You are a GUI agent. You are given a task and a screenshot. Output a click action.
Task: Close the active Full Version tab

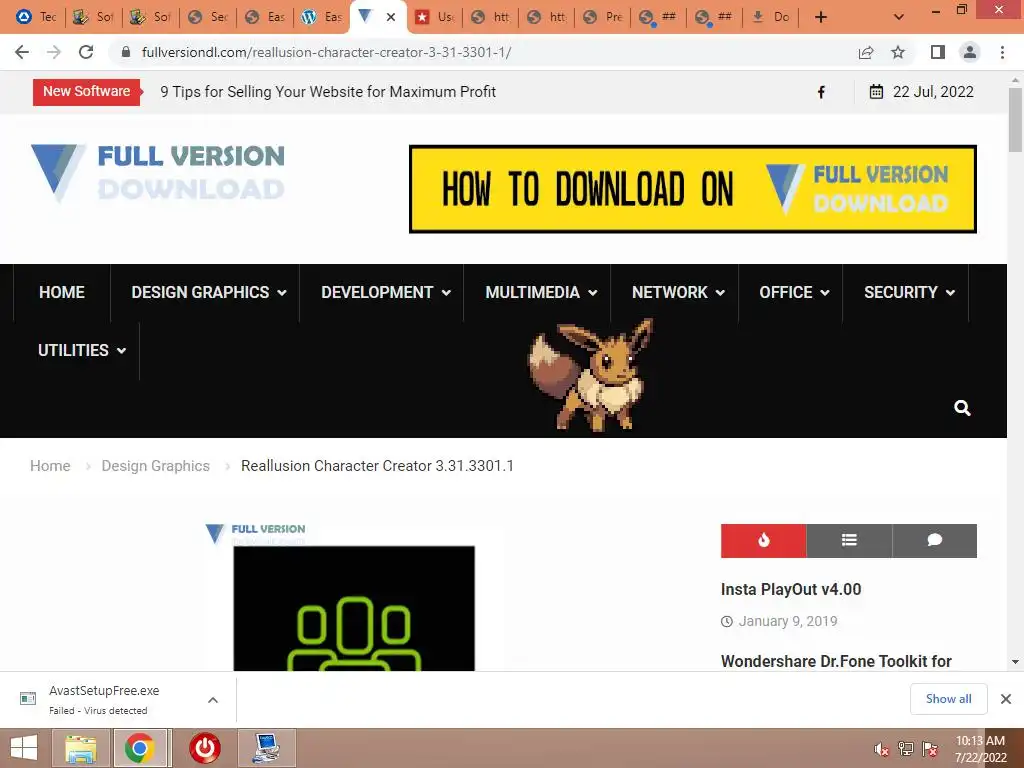391,17
